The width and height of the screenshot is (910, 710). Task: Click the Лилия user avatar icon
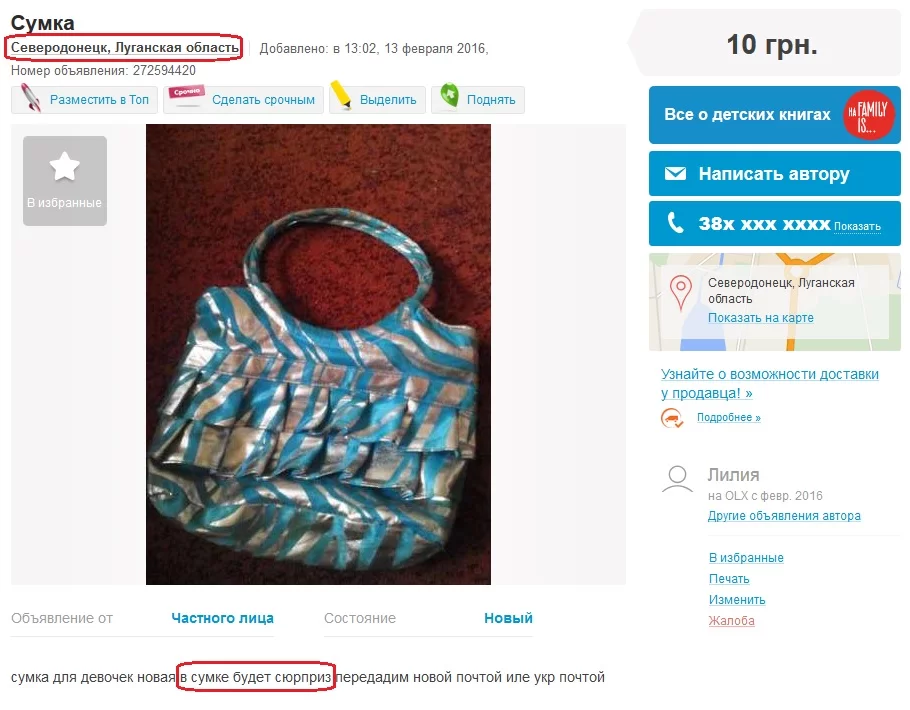click(677, 480)
